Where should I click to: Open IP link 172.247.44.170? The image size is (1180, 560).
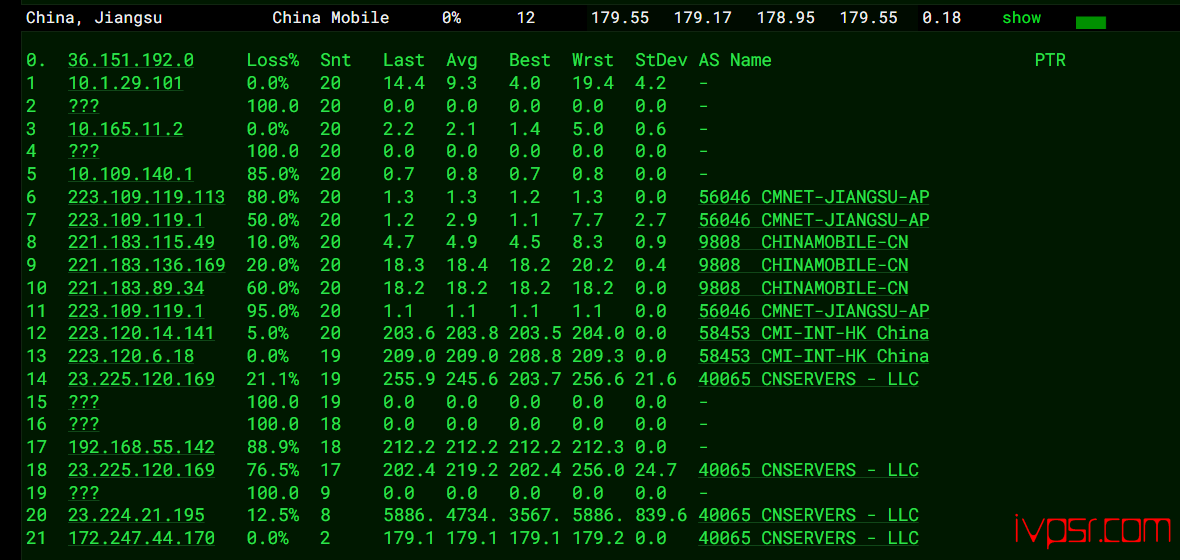pos(141,538)
